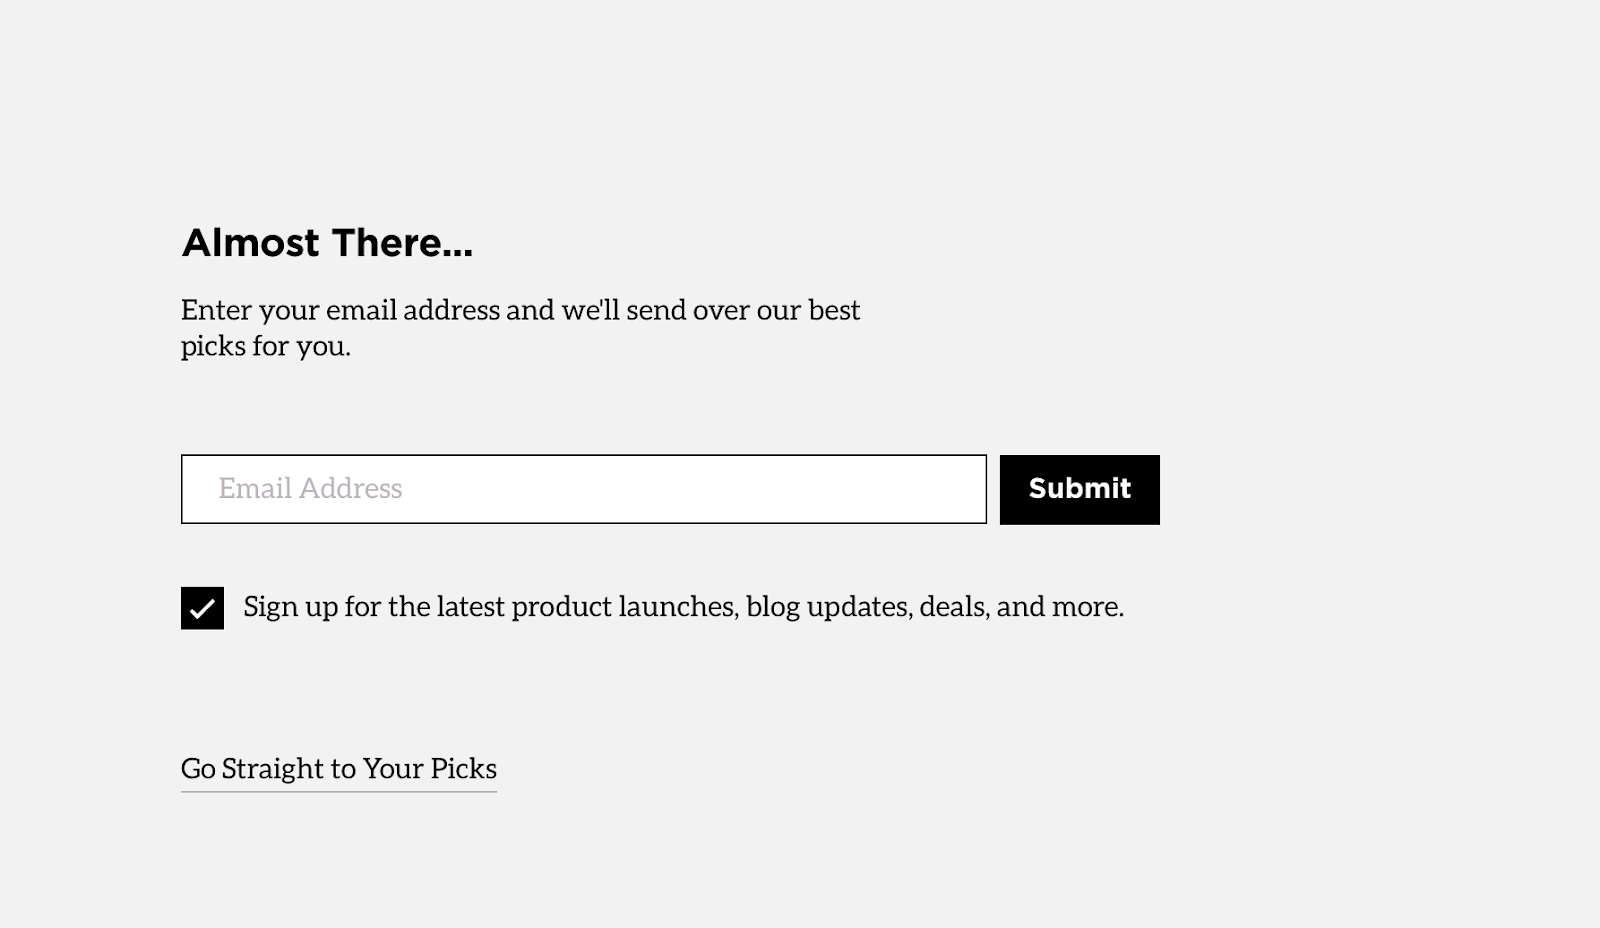This screenshot has height=928, width=1600.
Task: Uncheck the product launches signup checkbox
Action: click(202, 608)
